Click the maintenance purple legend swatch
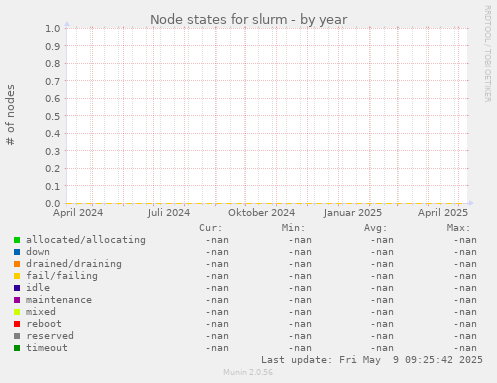497x383 pixels. click(17, 300)
